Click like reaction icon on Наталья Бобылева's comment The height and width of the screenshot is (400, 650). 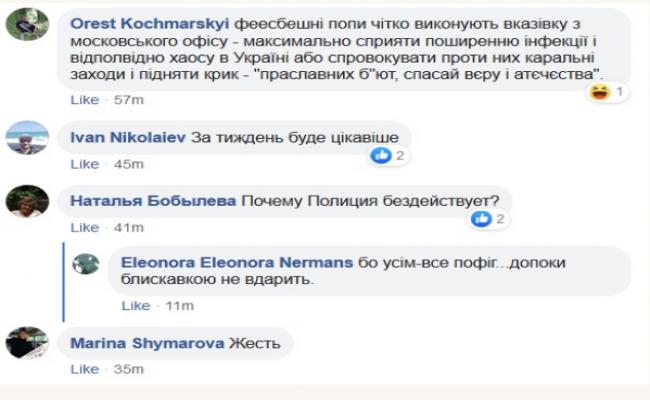480,218
